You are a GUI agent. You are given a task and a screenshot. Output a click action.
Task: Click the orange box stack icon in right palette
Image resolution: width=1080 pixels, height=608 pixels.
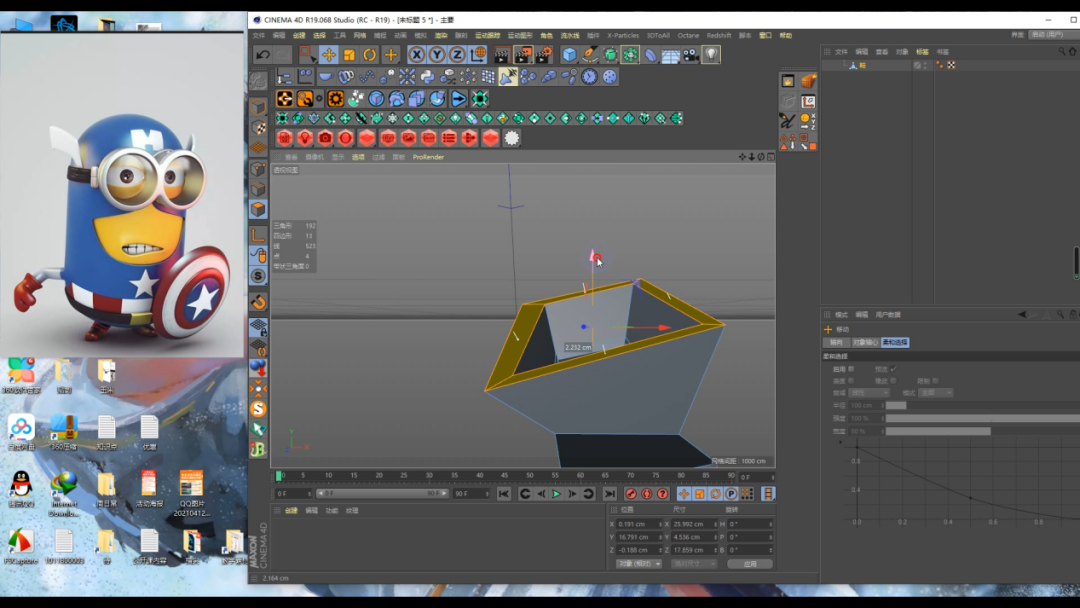pyautogui.click(x=808, y=81)
